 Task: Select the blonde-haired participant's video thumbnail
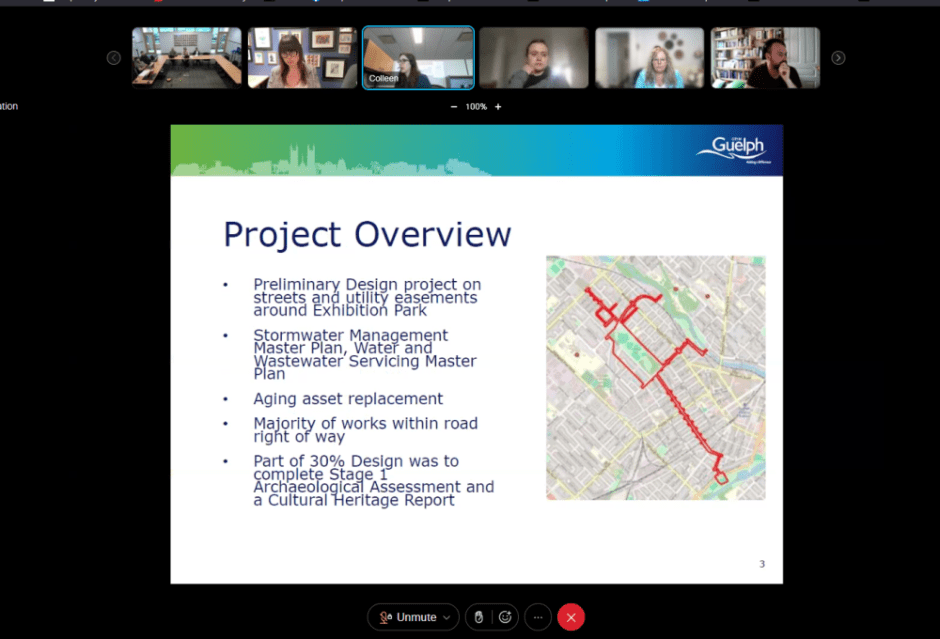(x=649, y=58)
